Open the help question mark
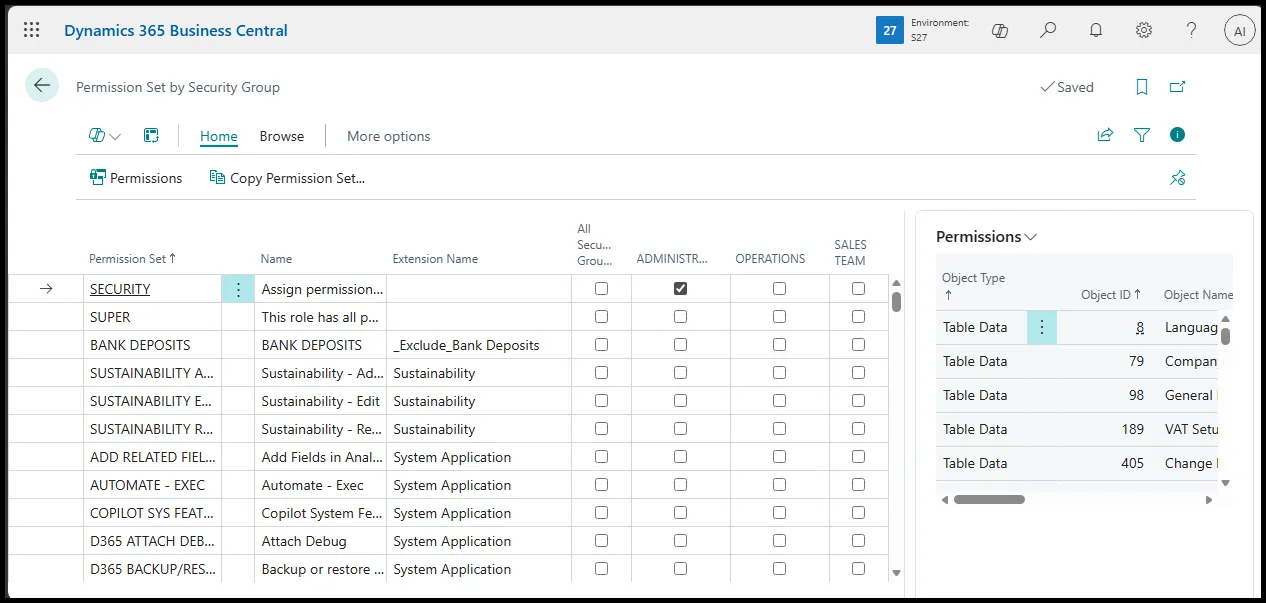1266x603 pixels. click(1191, 30)
